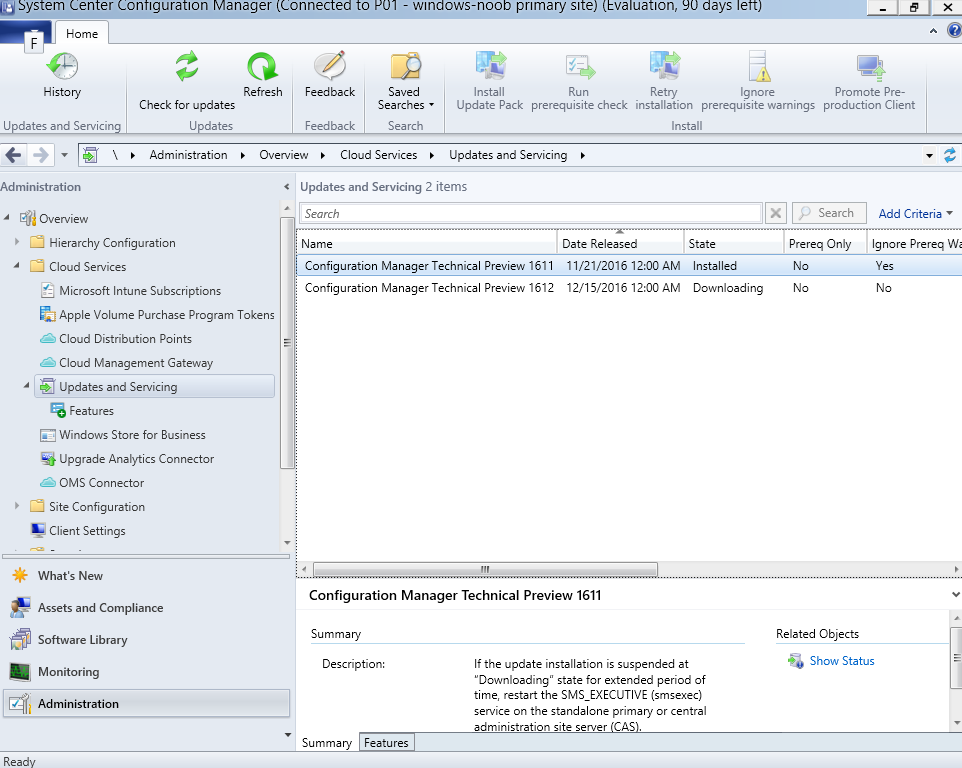Screen dimensions: 962x768
Task: Open Add Criteria dropdown
Action: tap(915, 213)
